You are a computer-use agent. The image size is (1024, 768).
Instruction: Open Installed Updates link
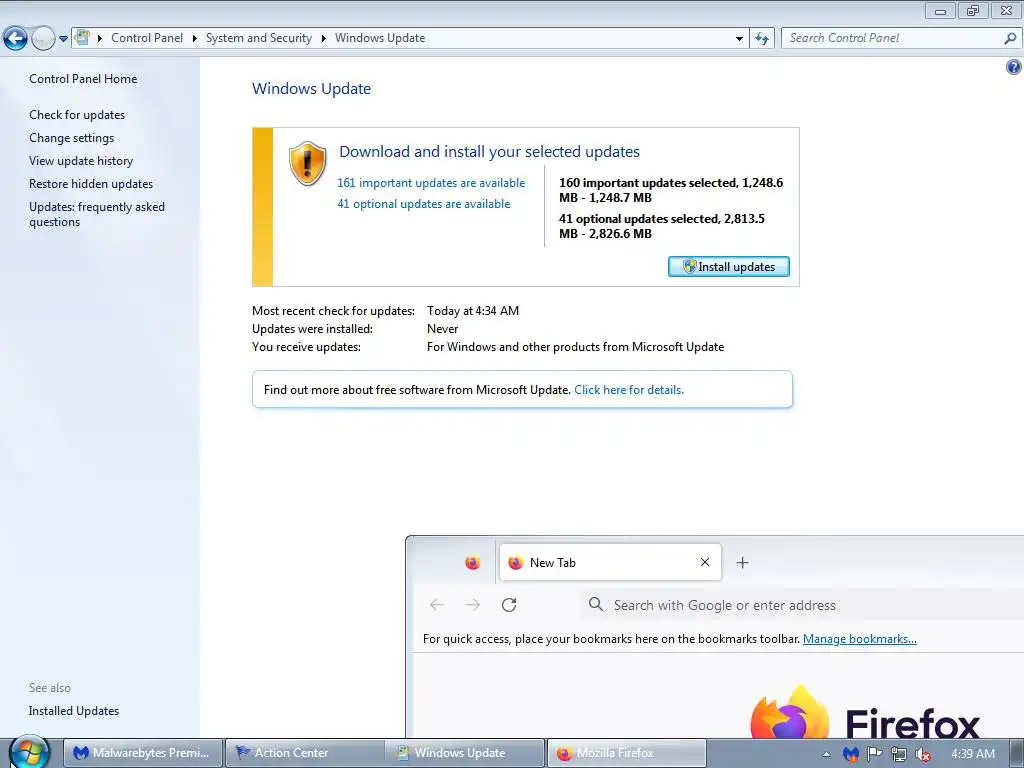pos(74,711)
